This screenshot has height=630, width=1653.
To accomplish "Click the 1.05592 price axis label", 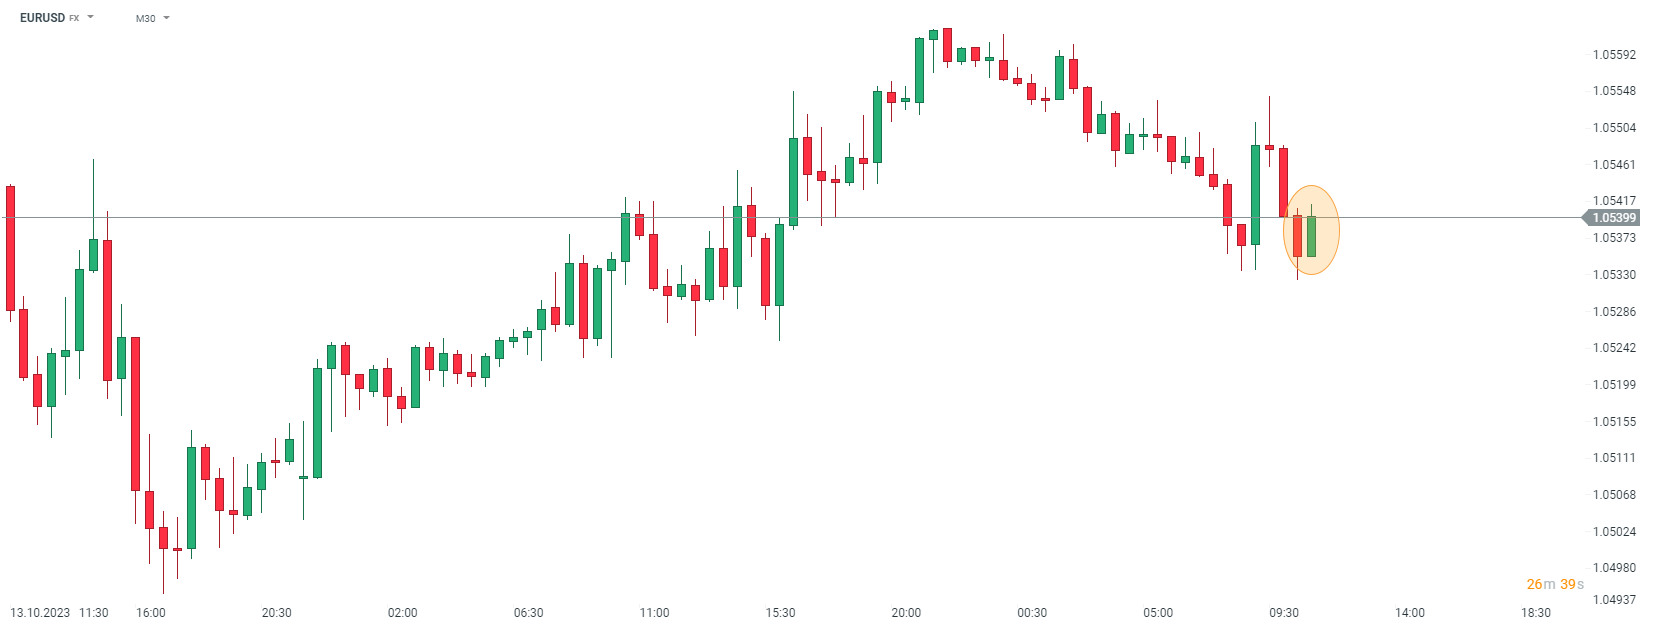I will tap(1614, 55).
